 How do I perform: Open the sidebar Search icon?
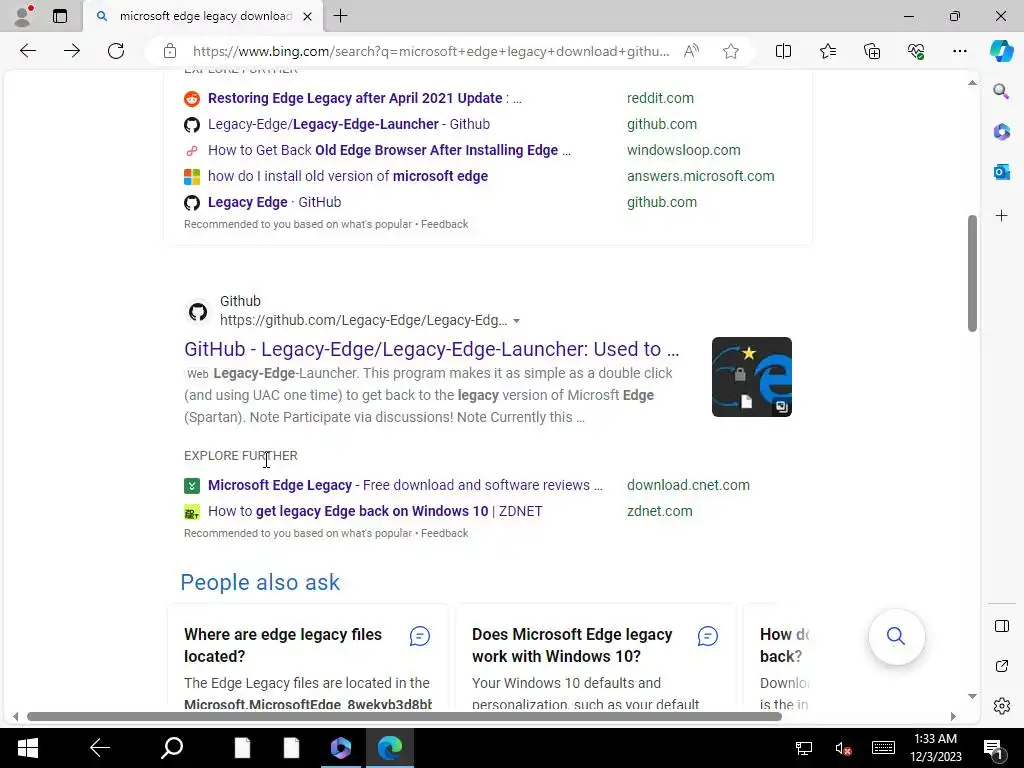1001,91
